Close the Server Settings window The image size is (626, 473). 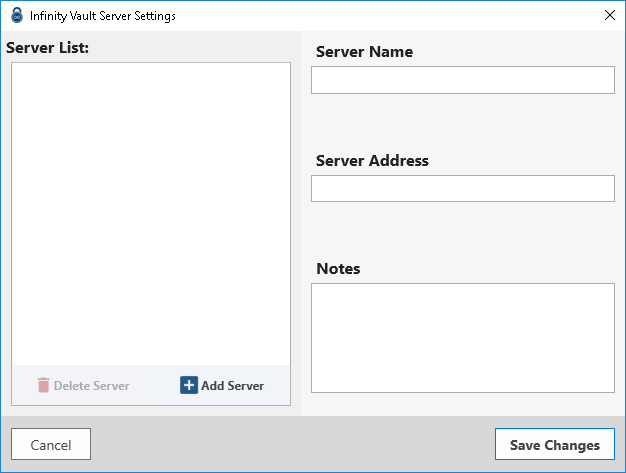[610, 15]
